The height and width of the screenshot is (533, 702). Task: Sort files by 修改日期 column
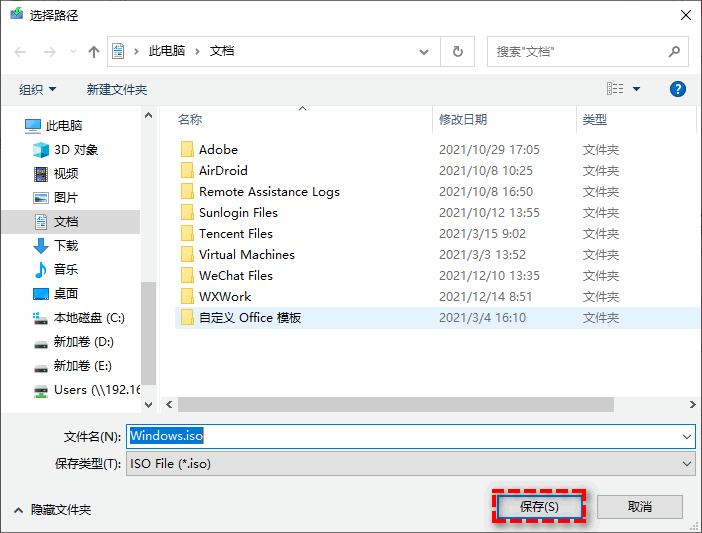[463, 119]
